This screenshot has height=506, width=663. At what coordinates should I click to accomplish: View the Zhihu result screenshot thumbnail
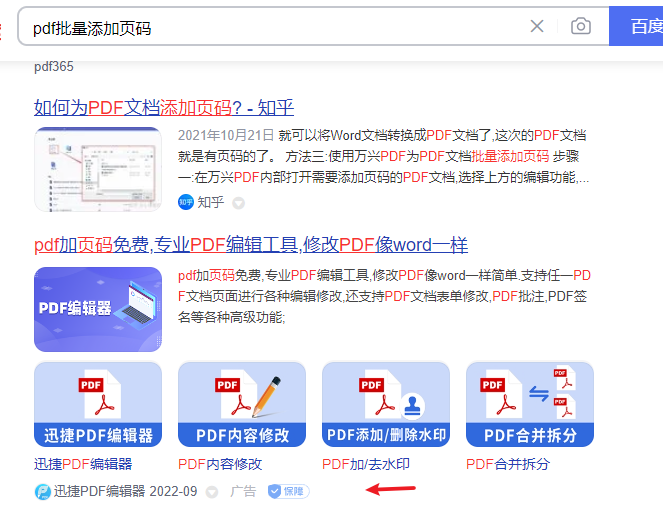pyautogui.click(x=98, y=169)
